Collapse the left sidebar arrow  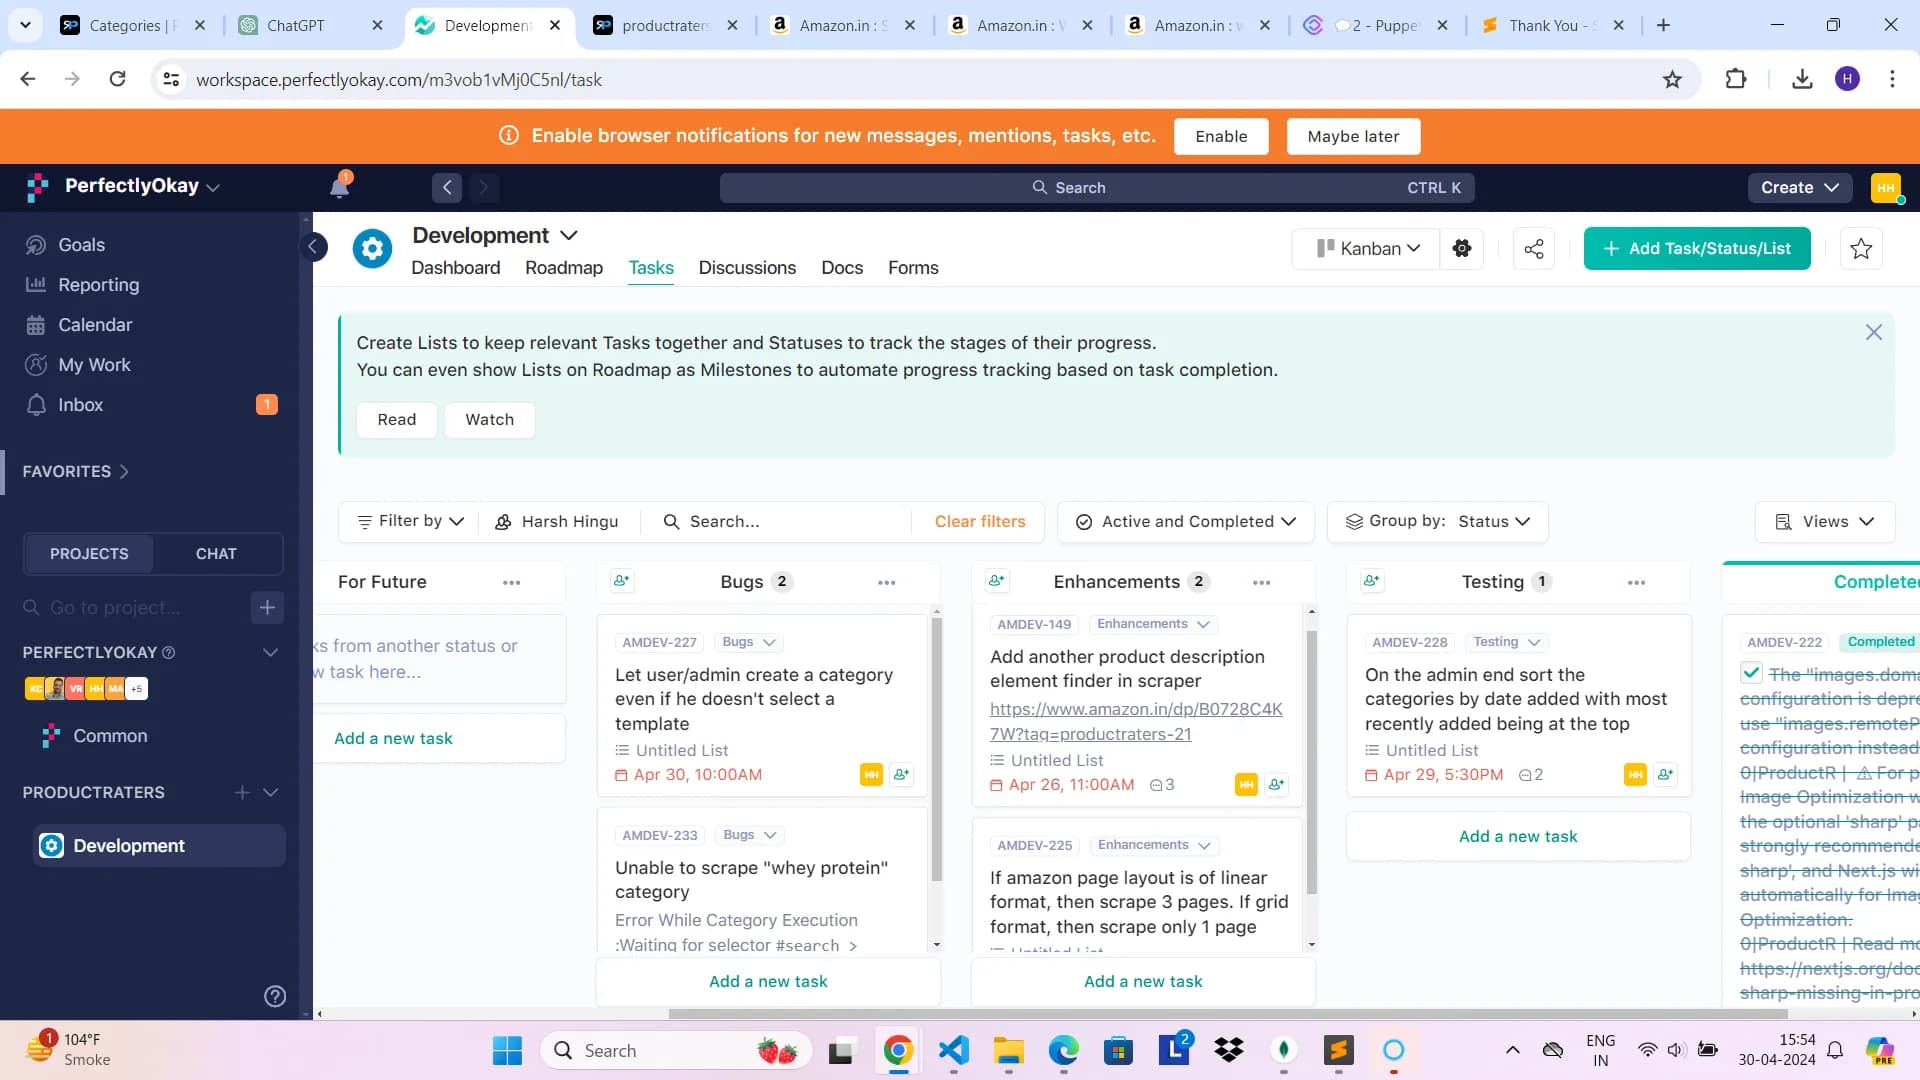coord(313,247)
